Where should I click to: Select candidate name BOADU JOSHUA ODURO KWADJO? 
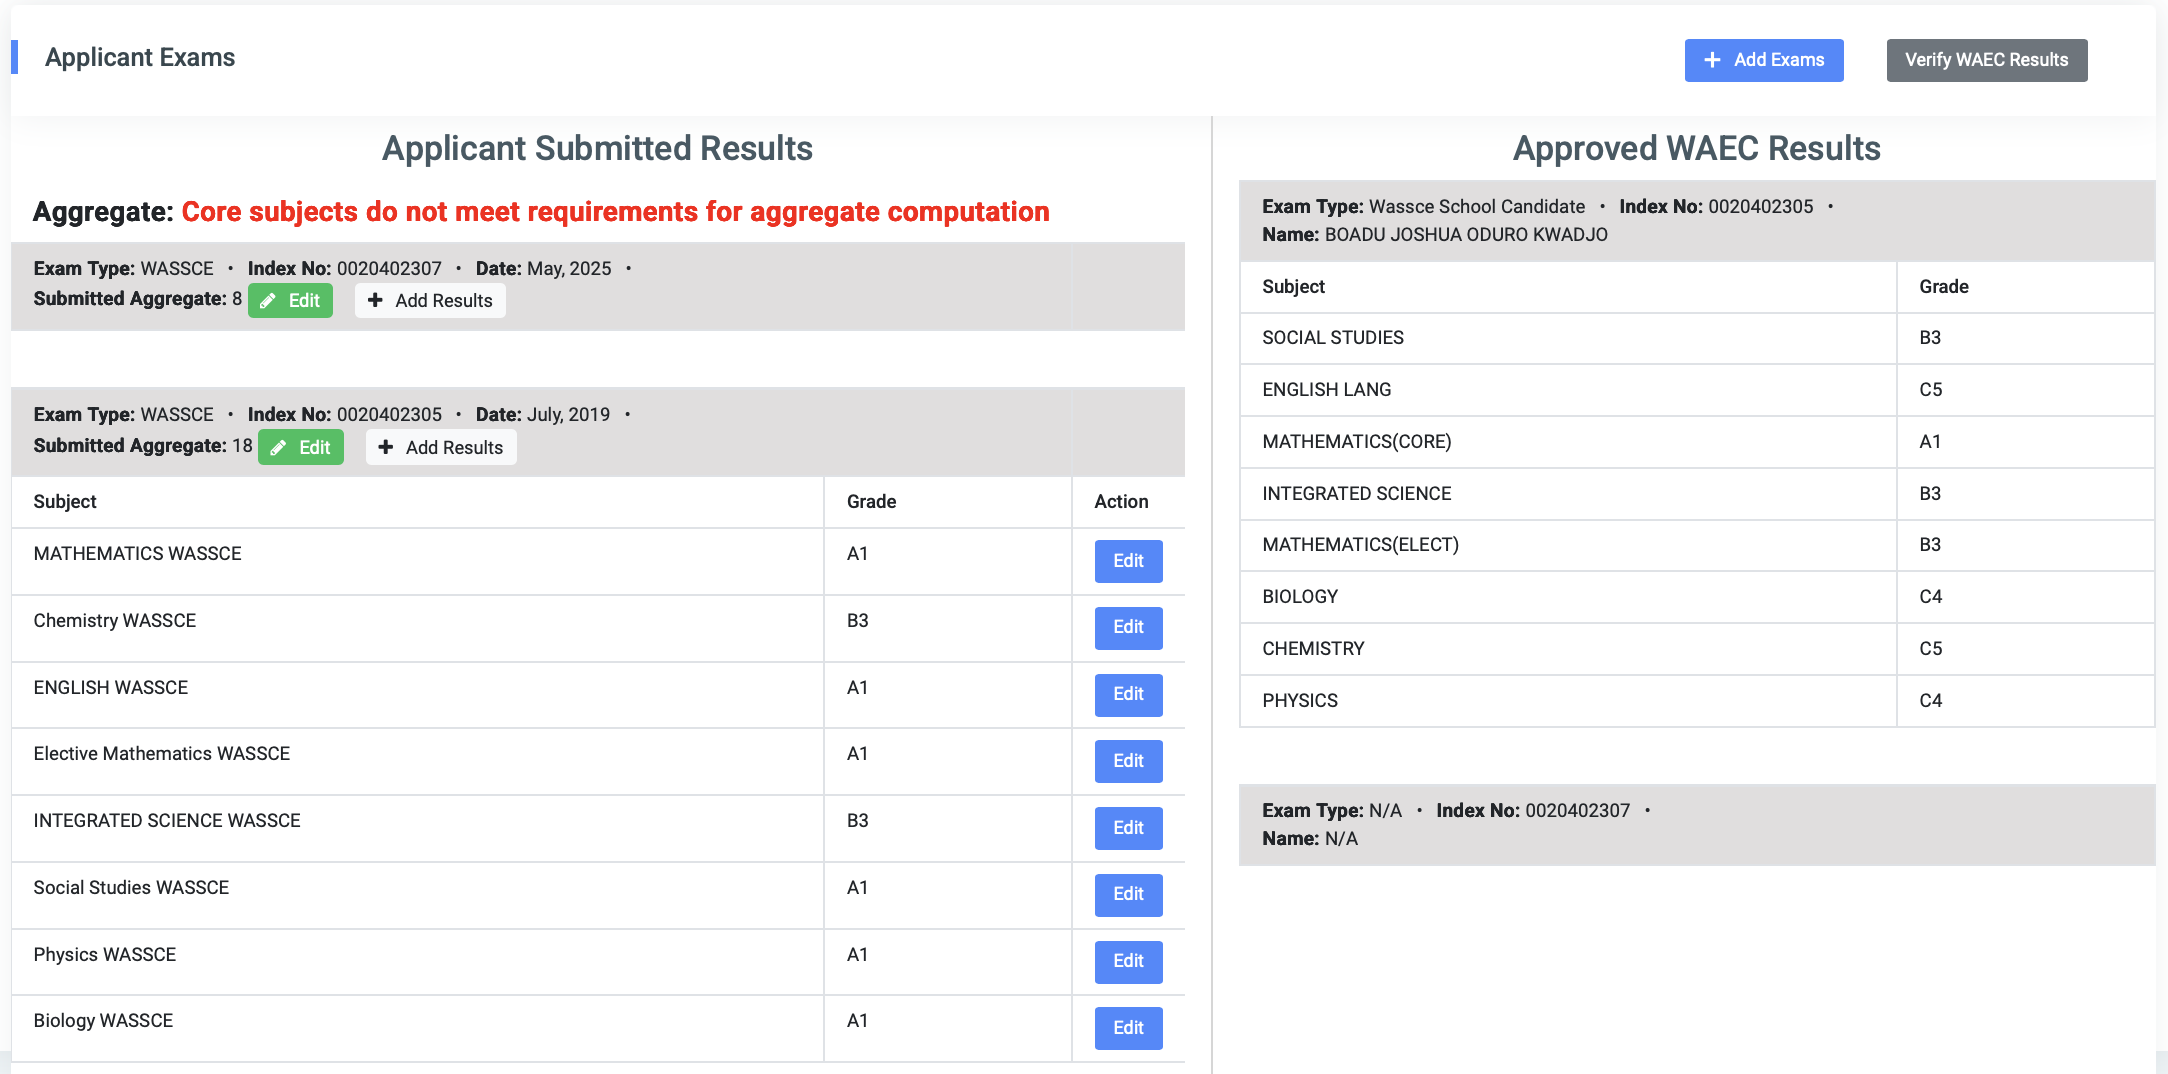[1466, 235]
